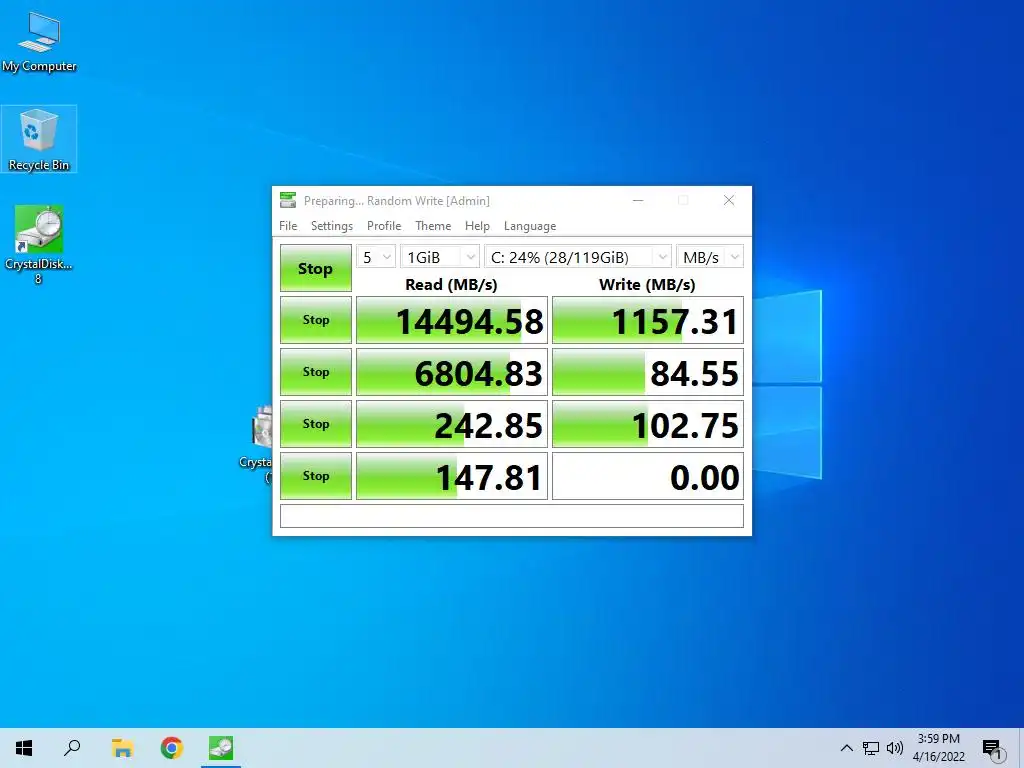Open the notification center icon
This screenshot has width=1024, height=768.
(x=991, y=749)
